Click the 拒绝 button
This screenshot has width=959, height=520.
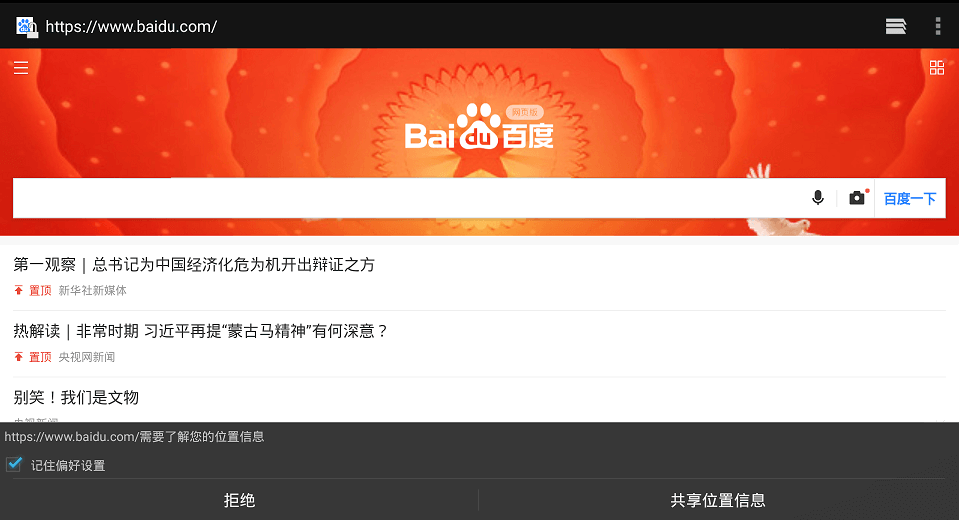pos(239,500)
